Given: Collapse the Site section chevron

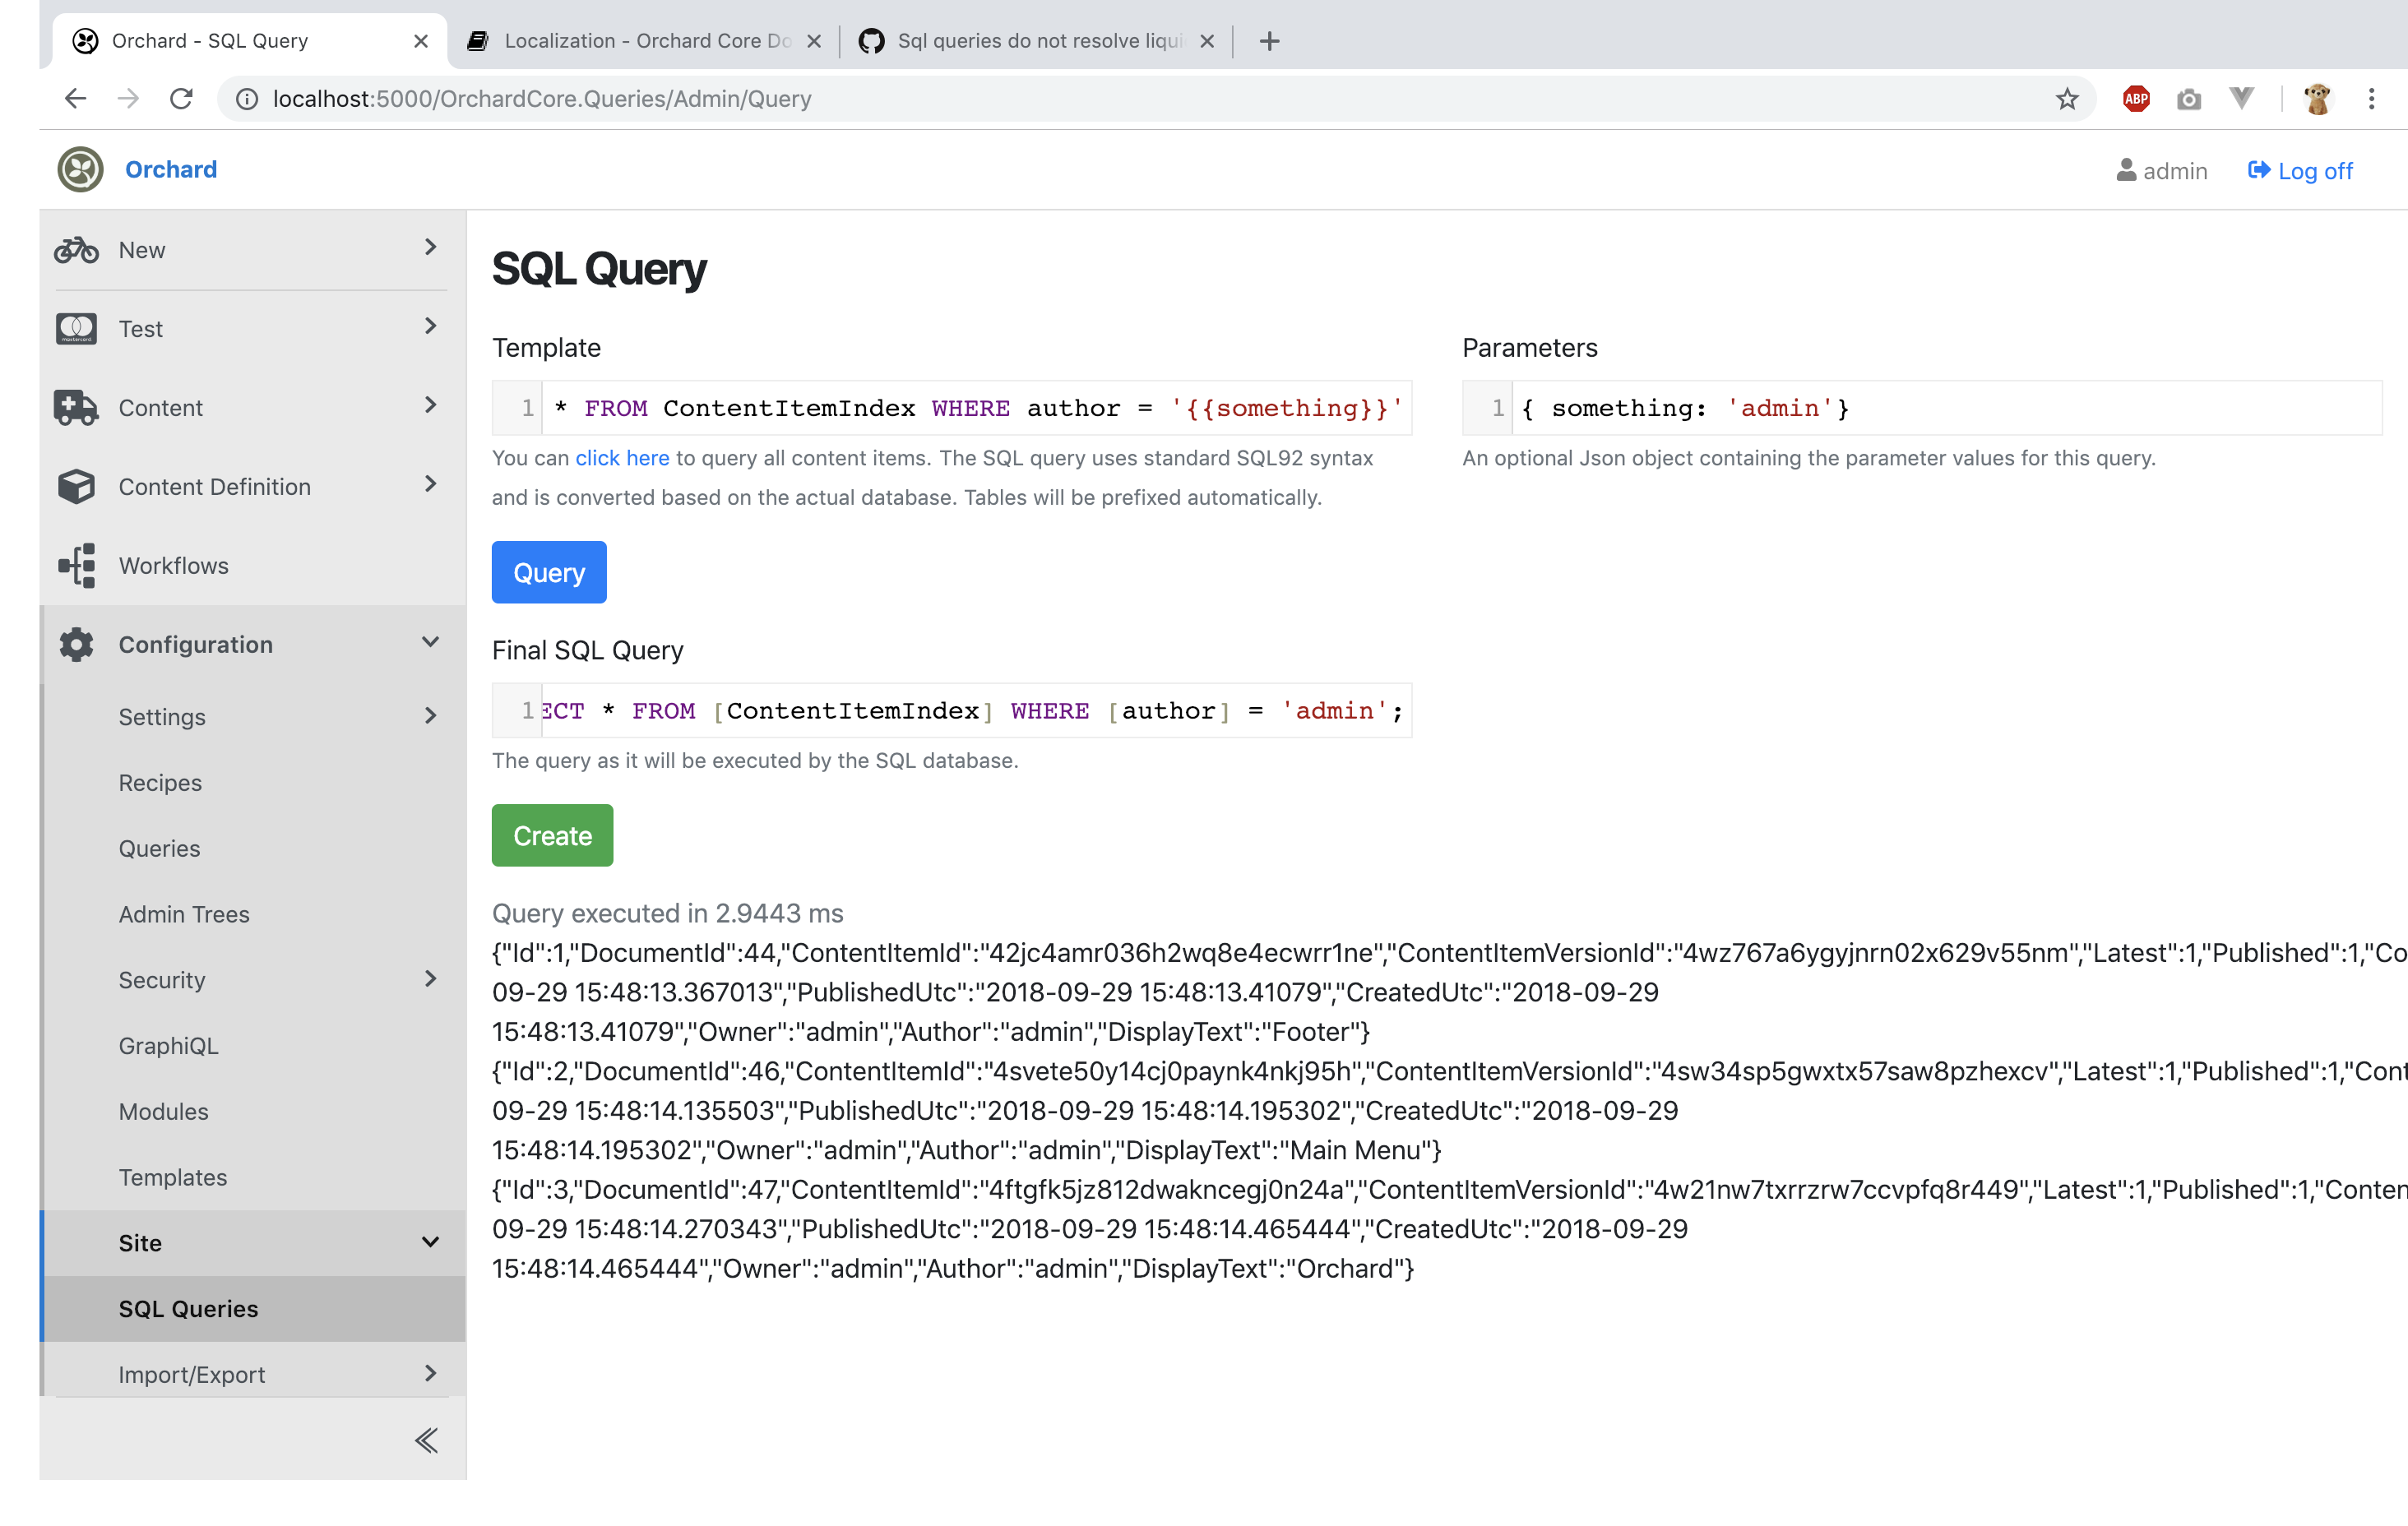Looking at the screenshot, I should click(431, 1242).
